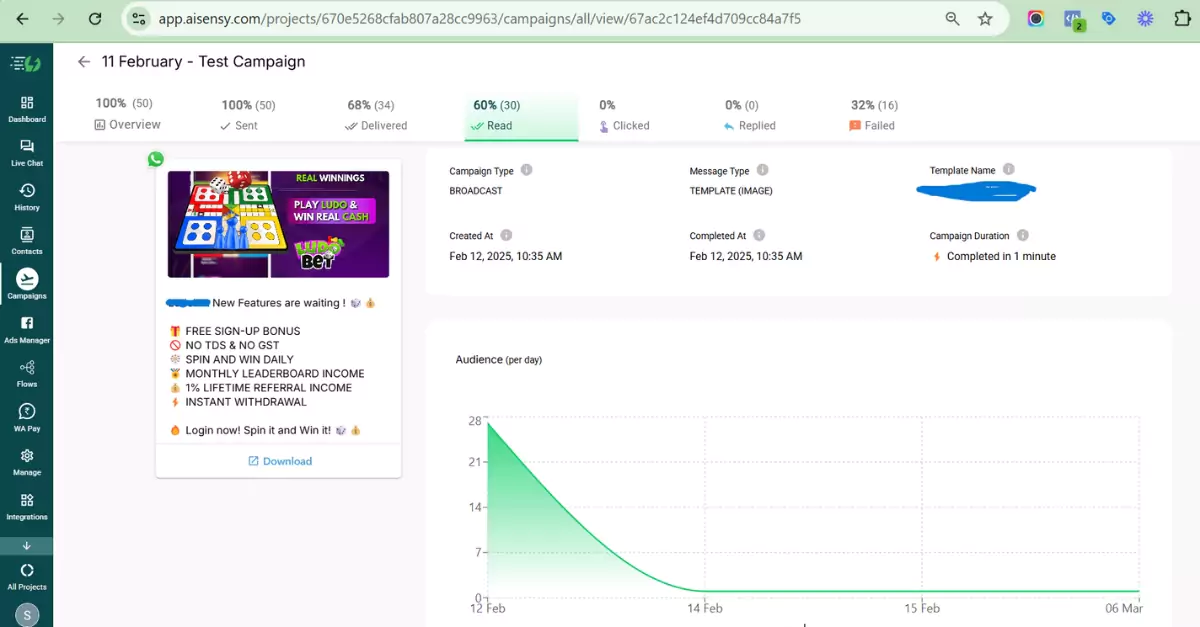Click 'Login now! Spin it and Win it!' text

pos(258,430)
